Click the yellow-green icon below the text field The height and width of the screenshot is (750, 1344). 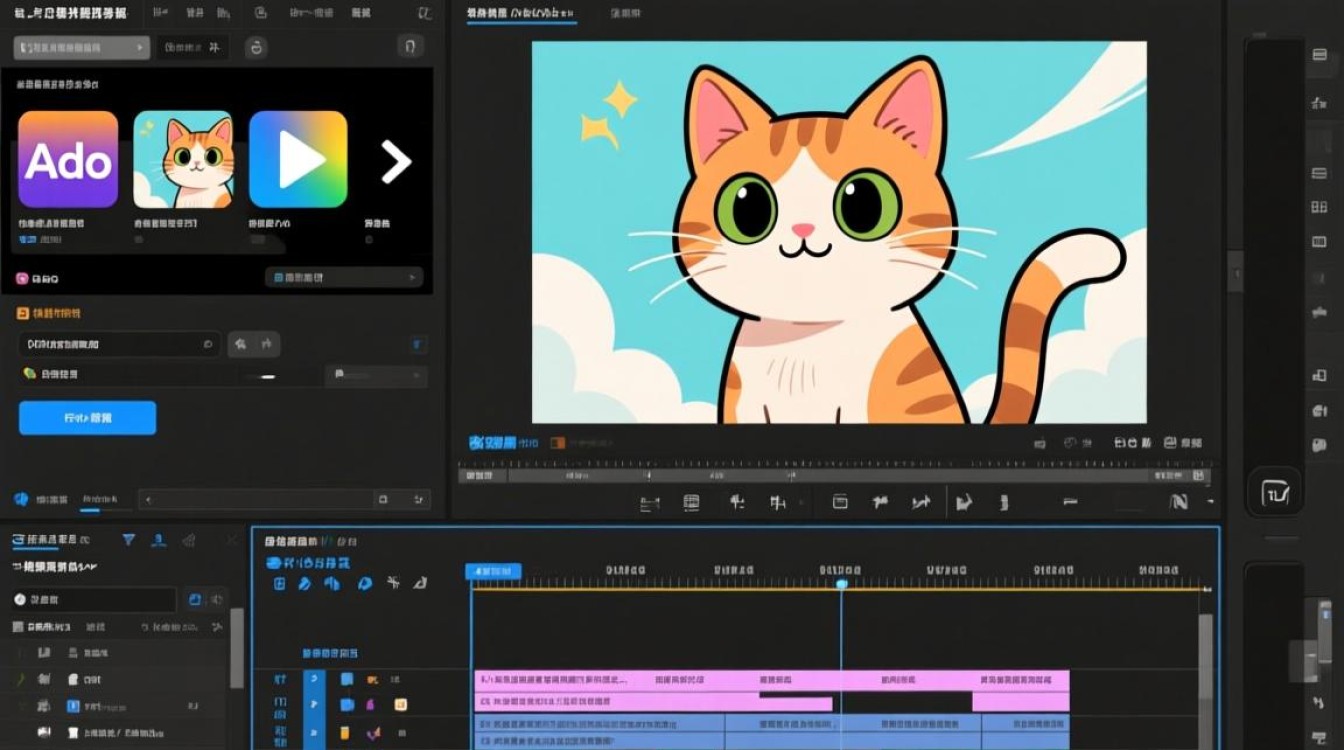[29, 373]
